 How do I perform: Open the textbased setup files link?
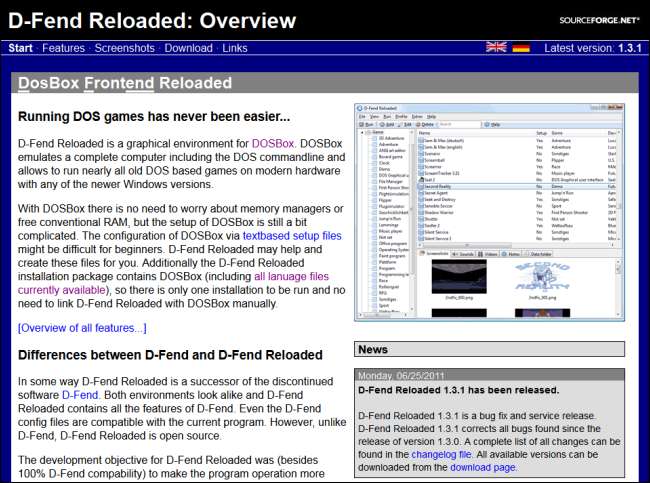(292, 236)
